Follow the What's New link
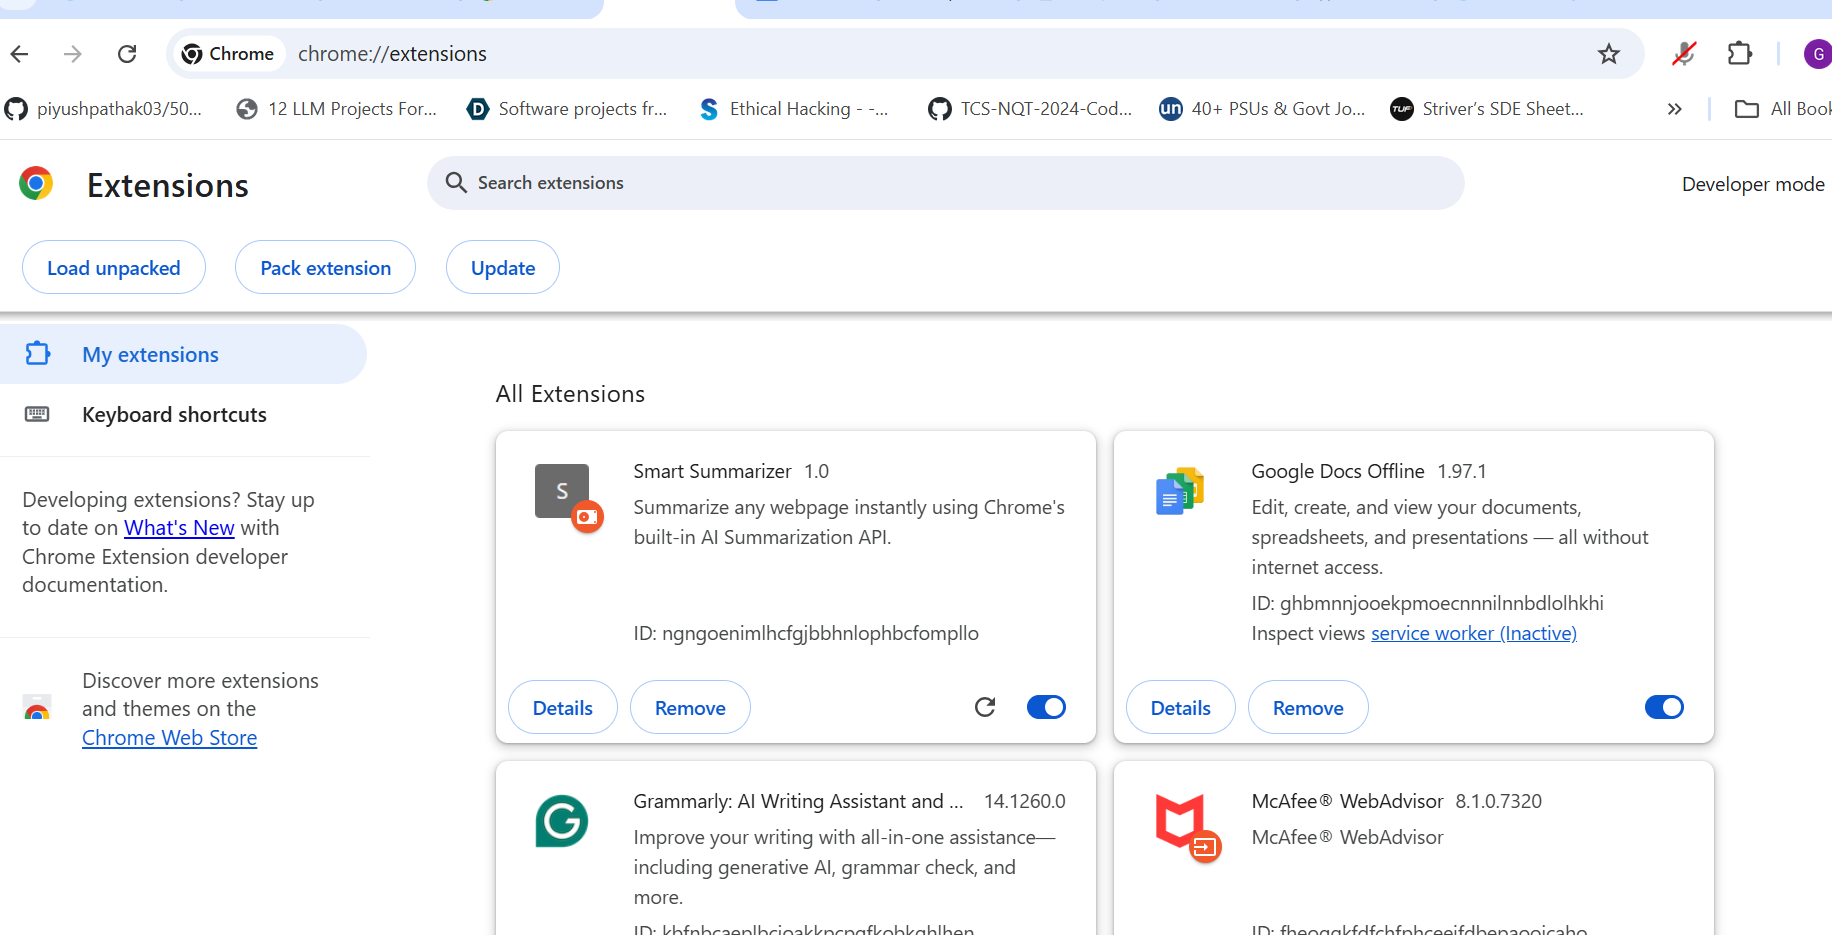1832x935 pixels. click(179, 528)
